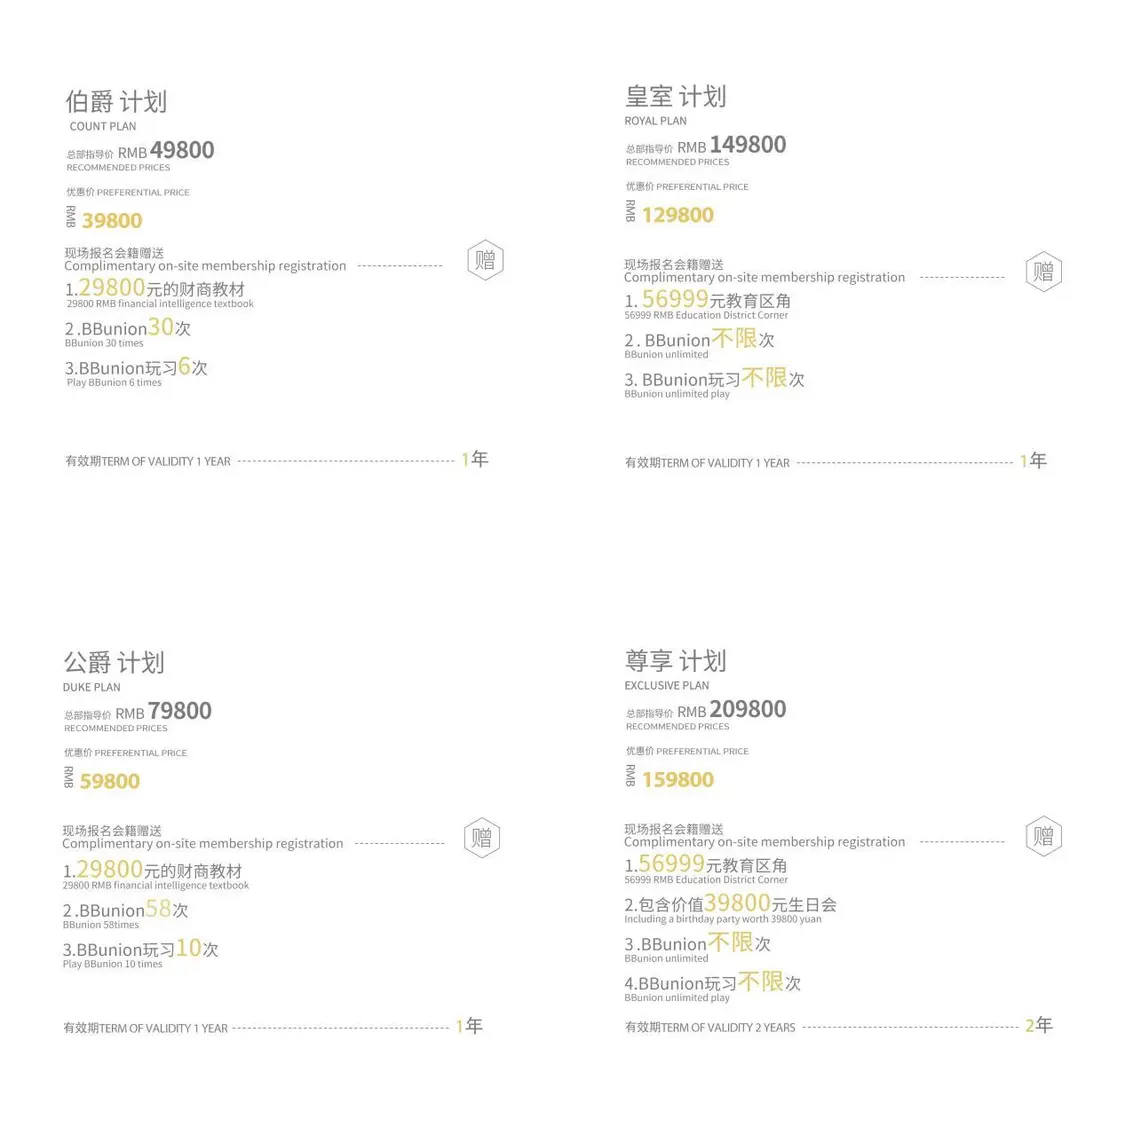Click the 39800元生日会 birthday party benefit
Viewport: 1125px width, 1127px height.
(730, 904)
